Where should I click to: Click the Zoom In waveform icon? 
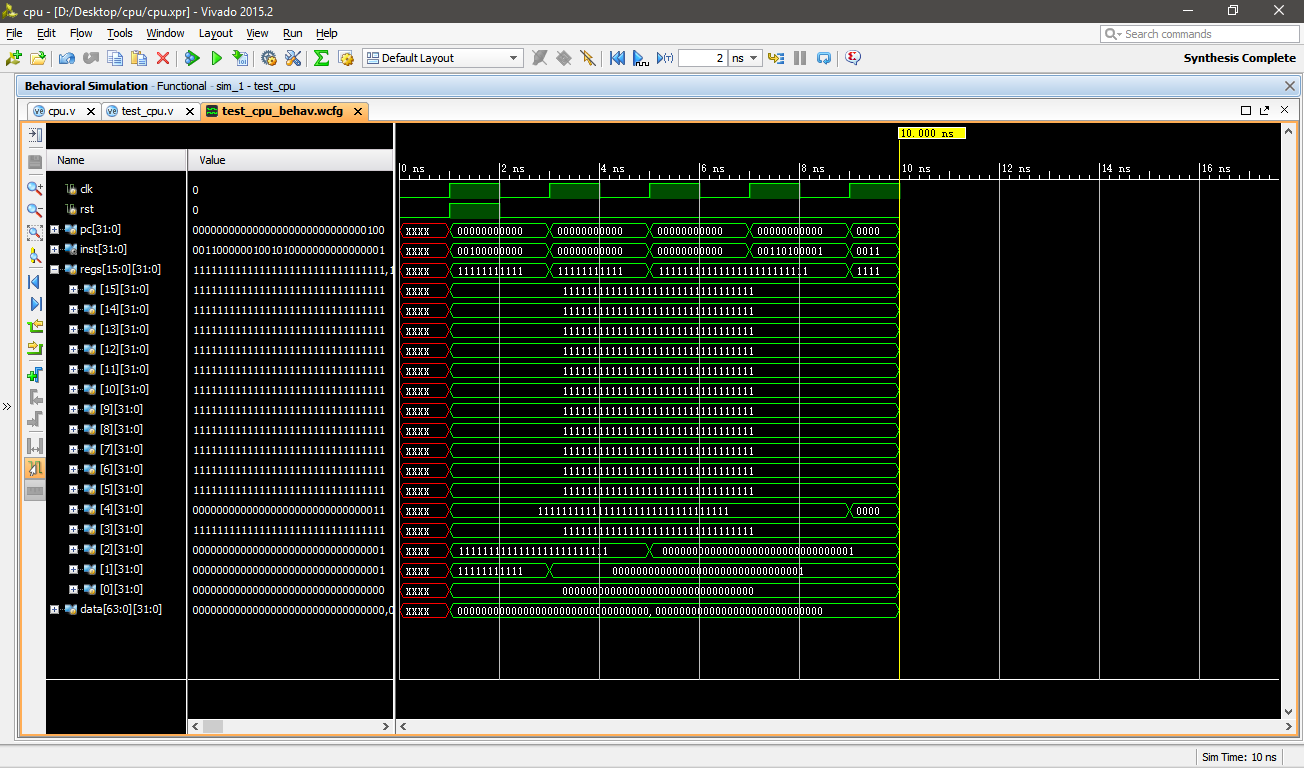(35, 187)
